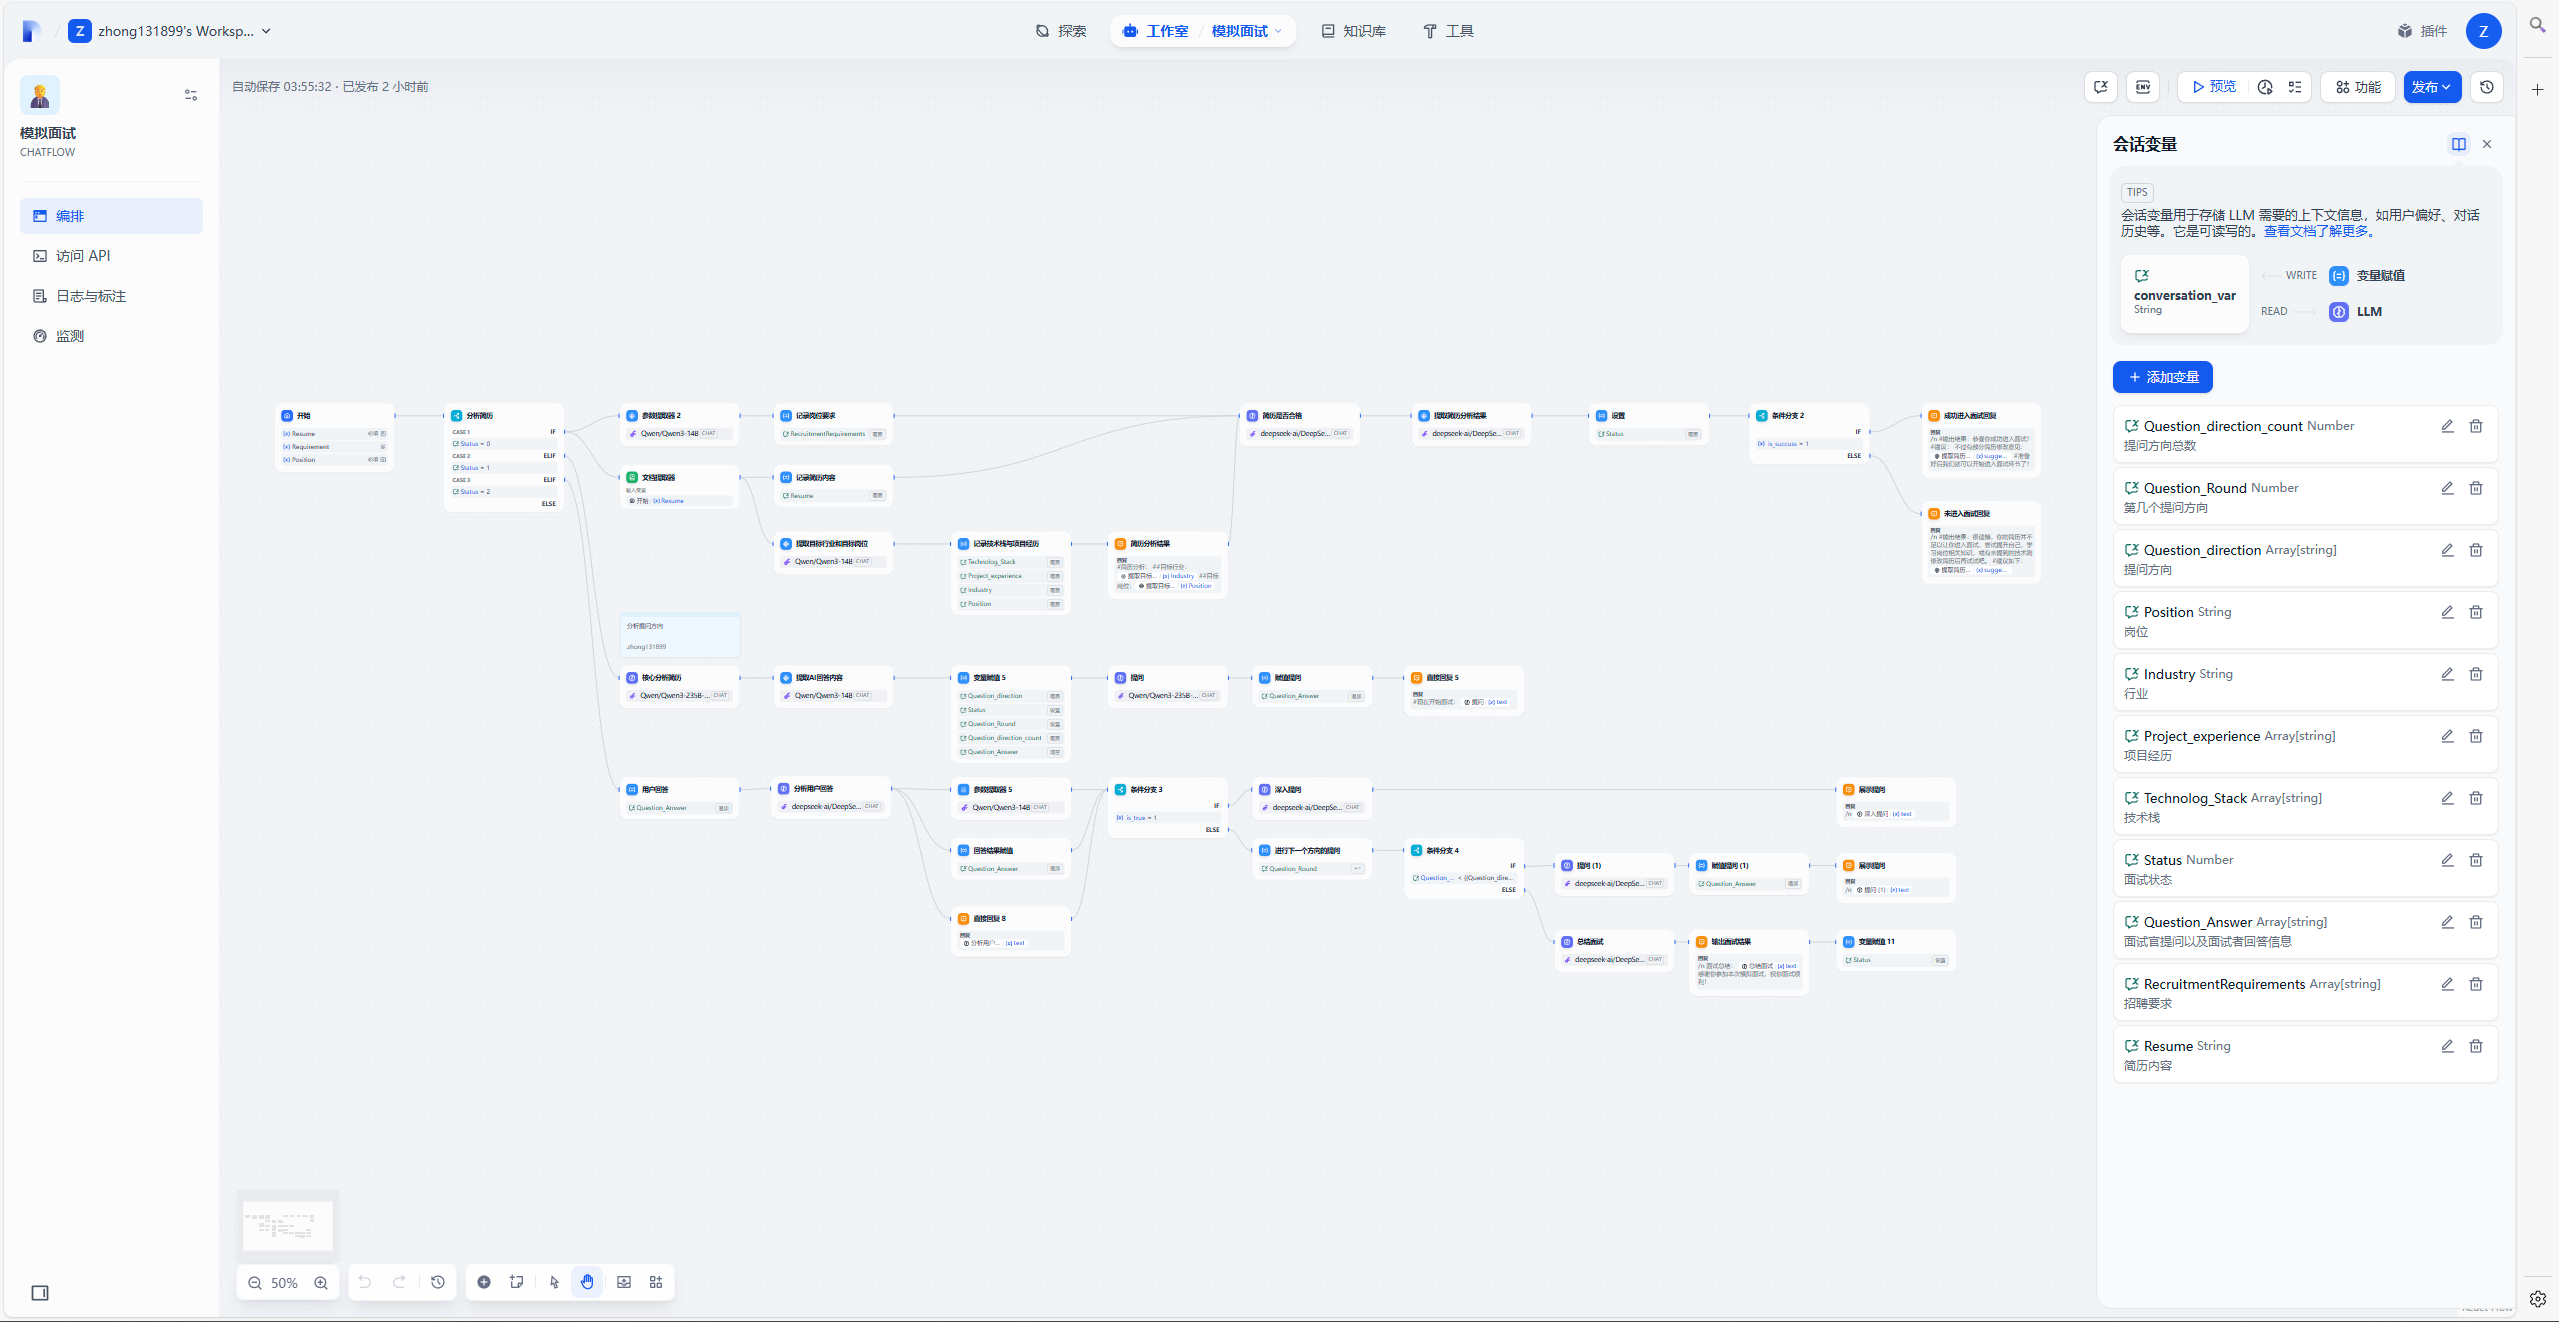2559x1322 pixels.
Task: Click the organize nodes icon
Action: point(656,1282)
